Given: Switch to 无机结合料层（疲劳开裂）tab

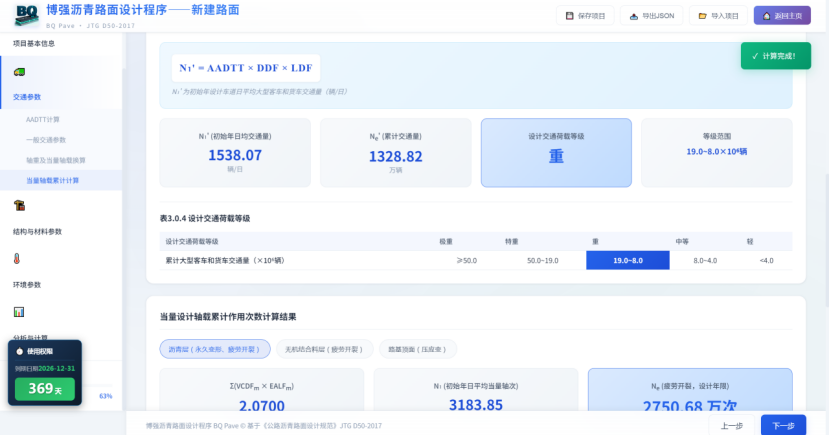Looking at the screenshot, I should 324,349.
